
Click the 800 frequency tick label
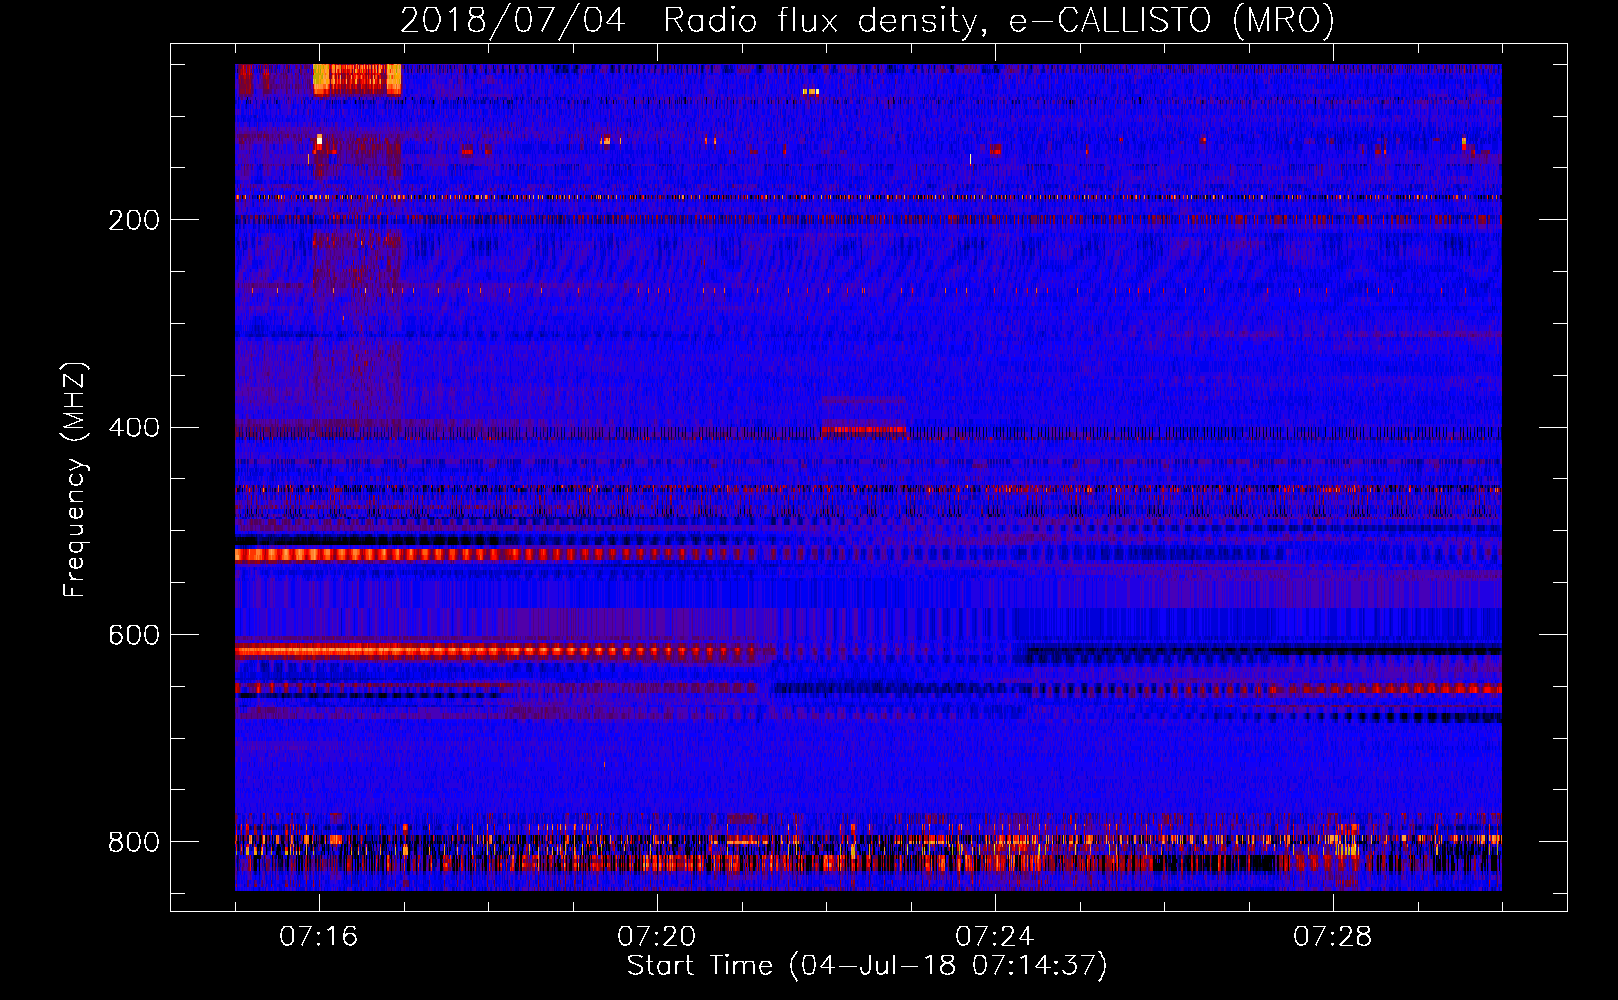(134, 842)
